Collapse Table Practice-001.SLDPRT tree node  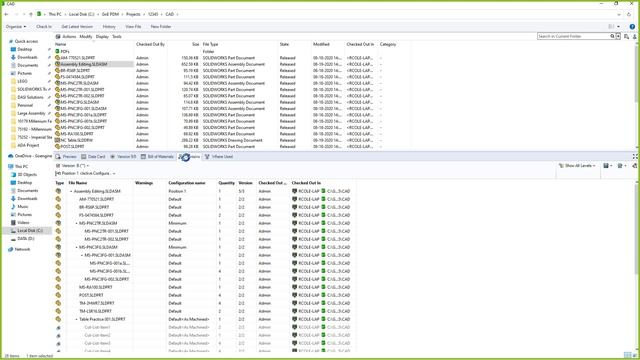click(x=76, y=319)
